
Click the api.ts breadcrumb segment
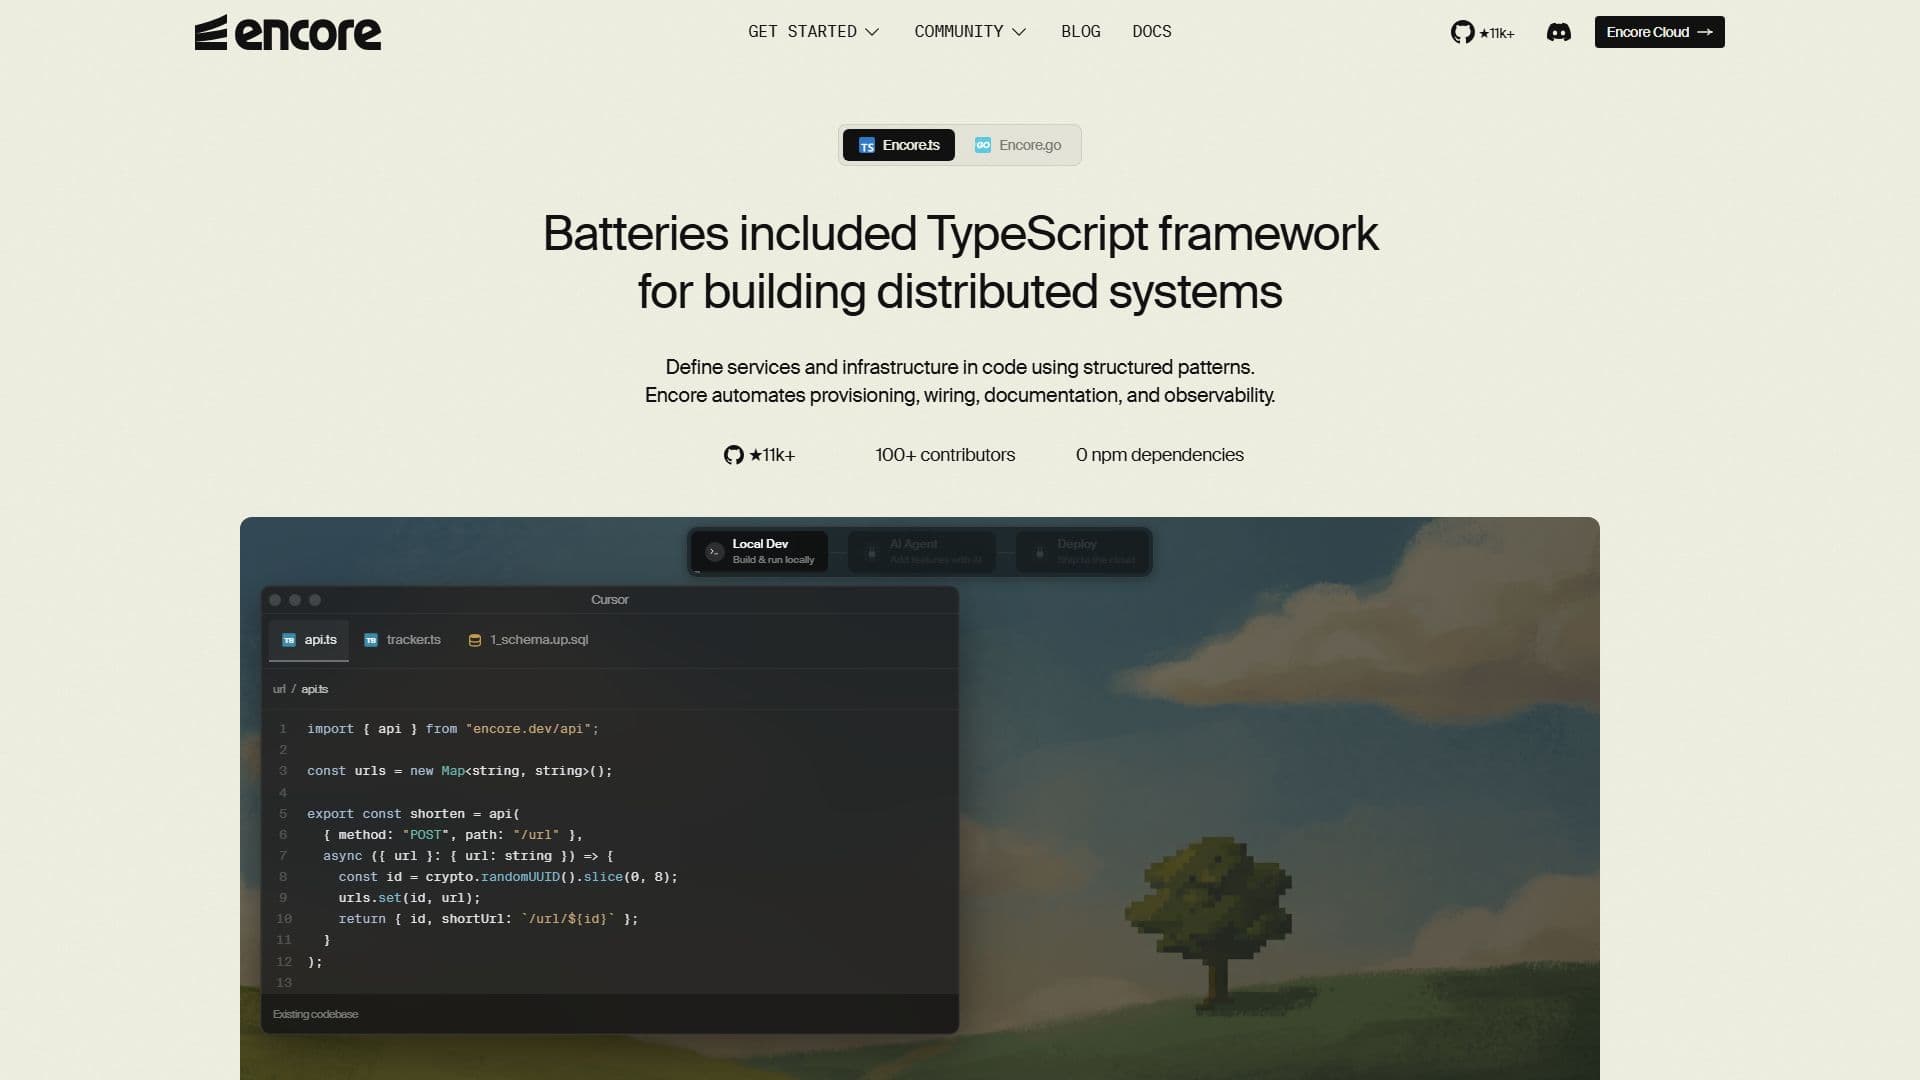314,689
